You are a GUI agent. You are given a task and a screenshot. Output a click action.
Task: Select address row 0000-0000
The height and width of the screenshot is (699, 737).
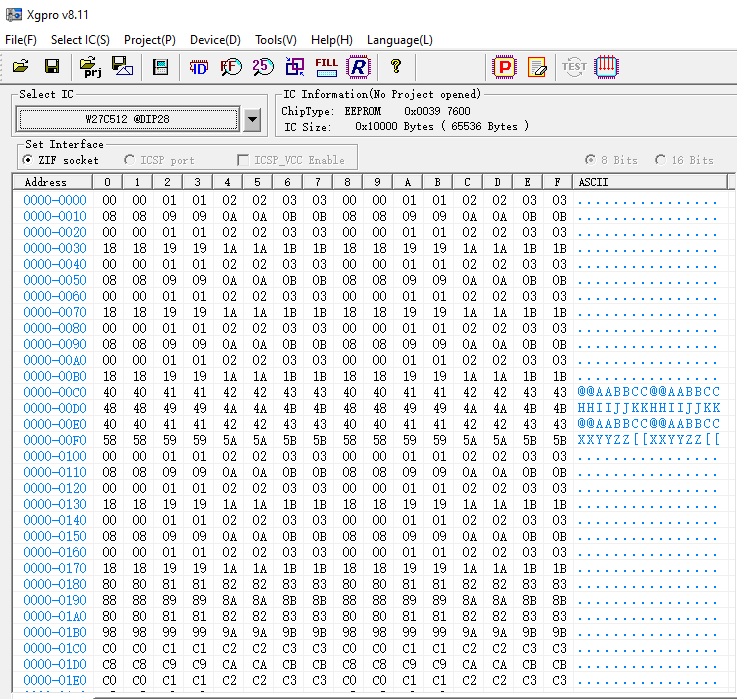click(x=55, y=200)
